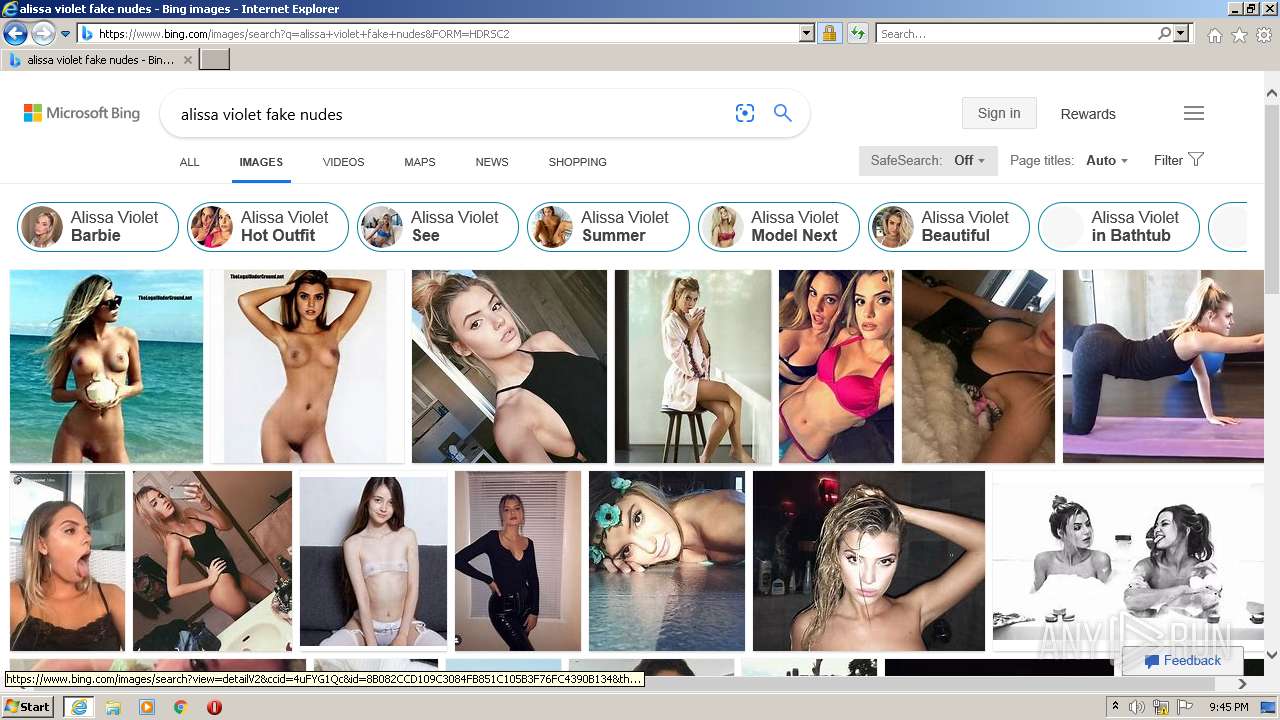Click the Microsoft Bing logo
The width and height of the screenshot is (1280, 720).
tap(82, 113)
